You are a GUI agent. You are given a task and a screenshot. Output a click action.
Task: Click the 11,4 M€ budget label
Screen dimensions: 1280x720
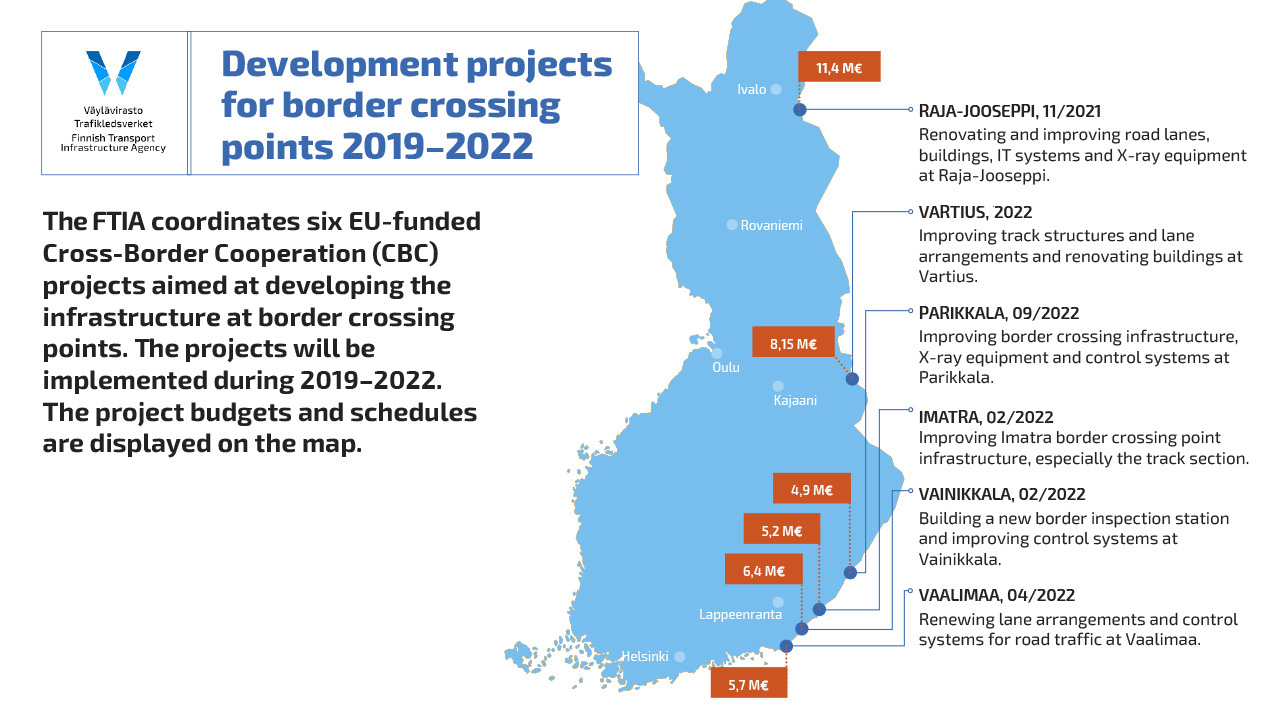838,67
